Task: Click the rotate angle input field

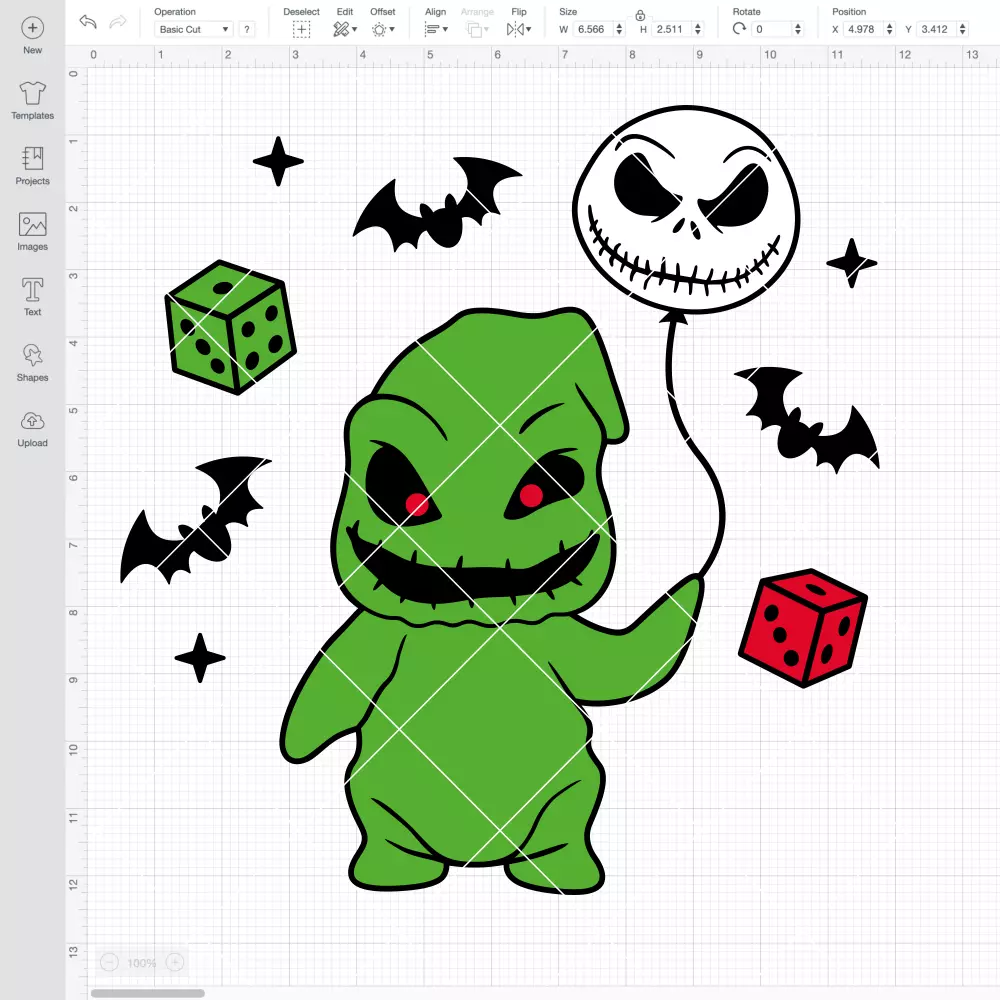Action: [x=772, y=29]
